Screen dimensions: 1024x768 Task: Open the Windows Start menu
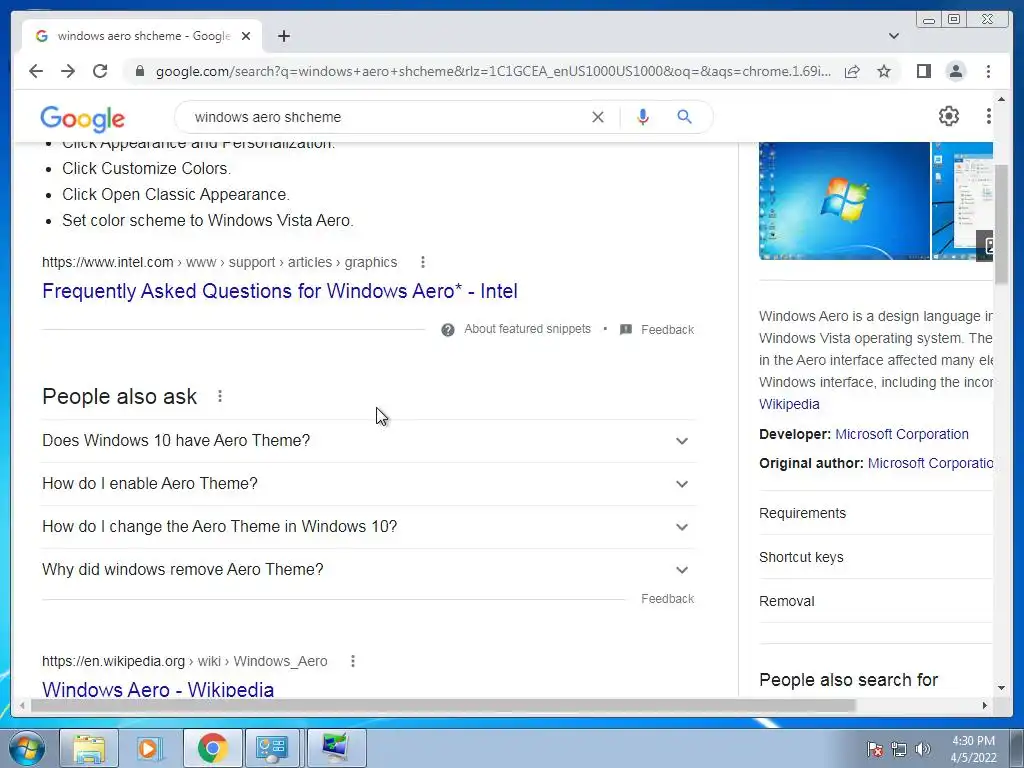tap(27, 748)
